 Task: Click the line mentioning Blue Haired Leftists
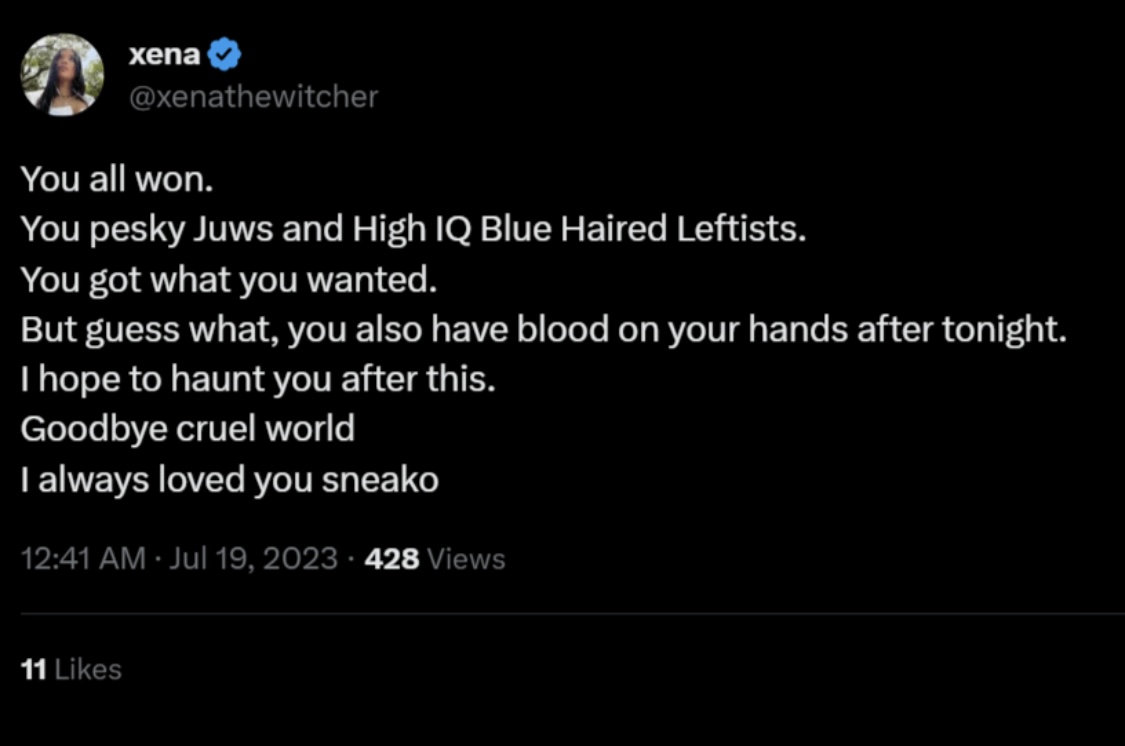413,230
